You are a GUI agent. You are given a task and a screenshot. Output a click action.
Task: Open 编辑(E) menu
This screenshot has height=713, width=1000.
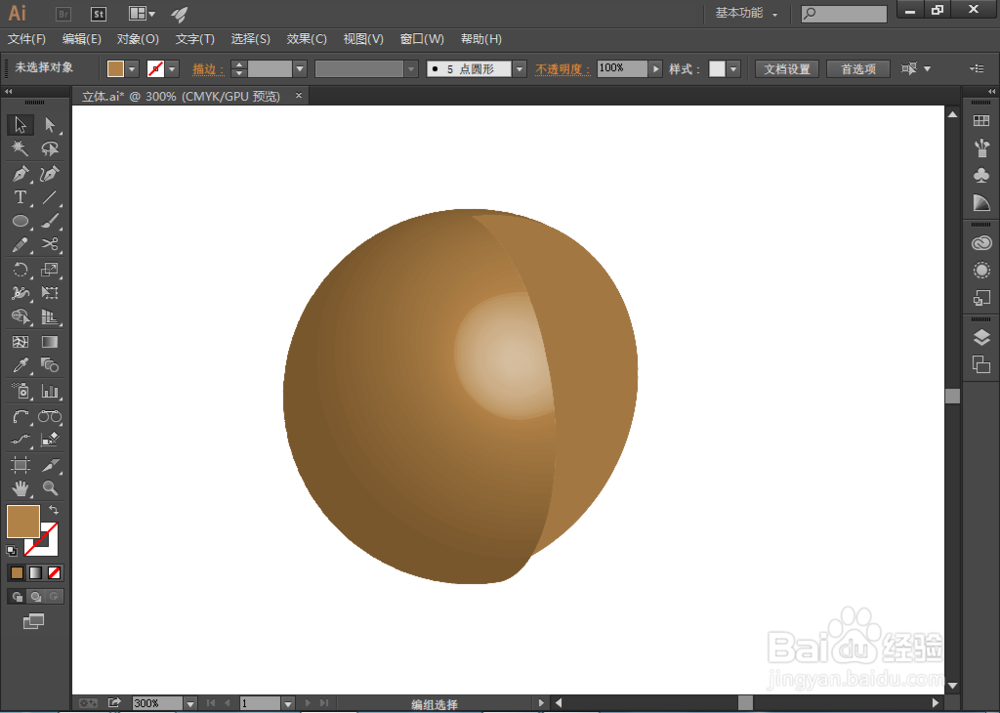[x=82, y=39]
